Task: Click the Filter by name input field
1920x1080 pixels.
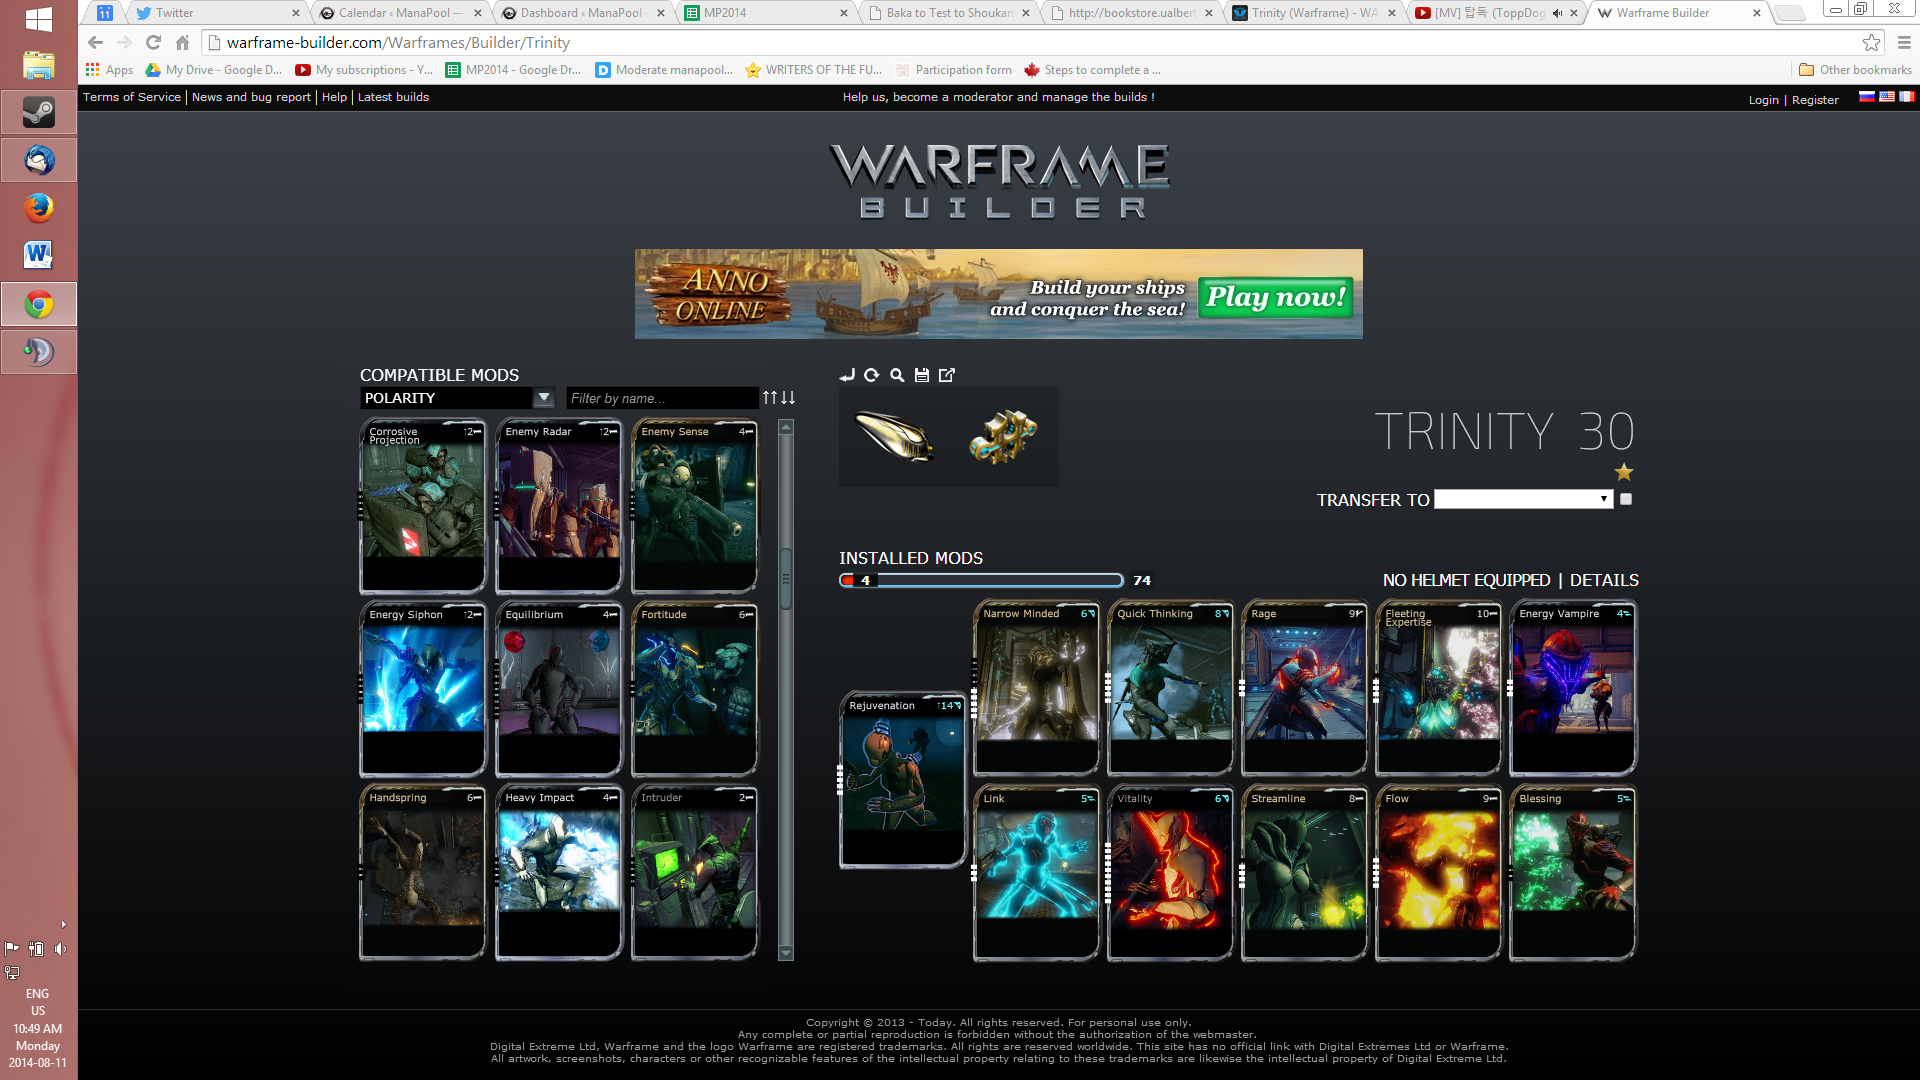Action: click(x=662, y=398)
